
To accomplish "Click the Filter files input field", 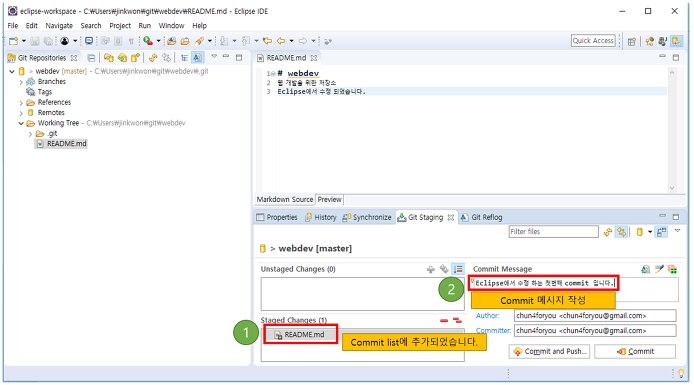I will [x=553, y=232].
